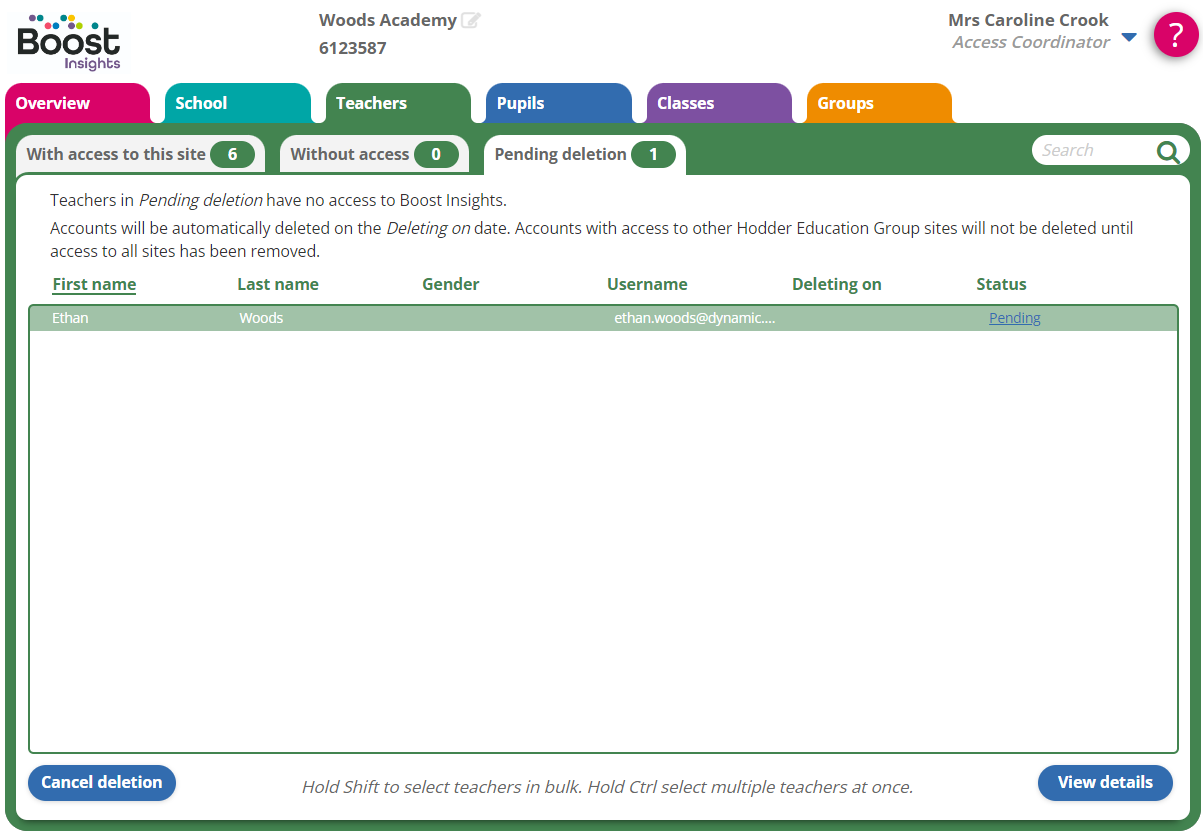Click the View details button
1203x835 pixels.
(x=1105, y=782)
